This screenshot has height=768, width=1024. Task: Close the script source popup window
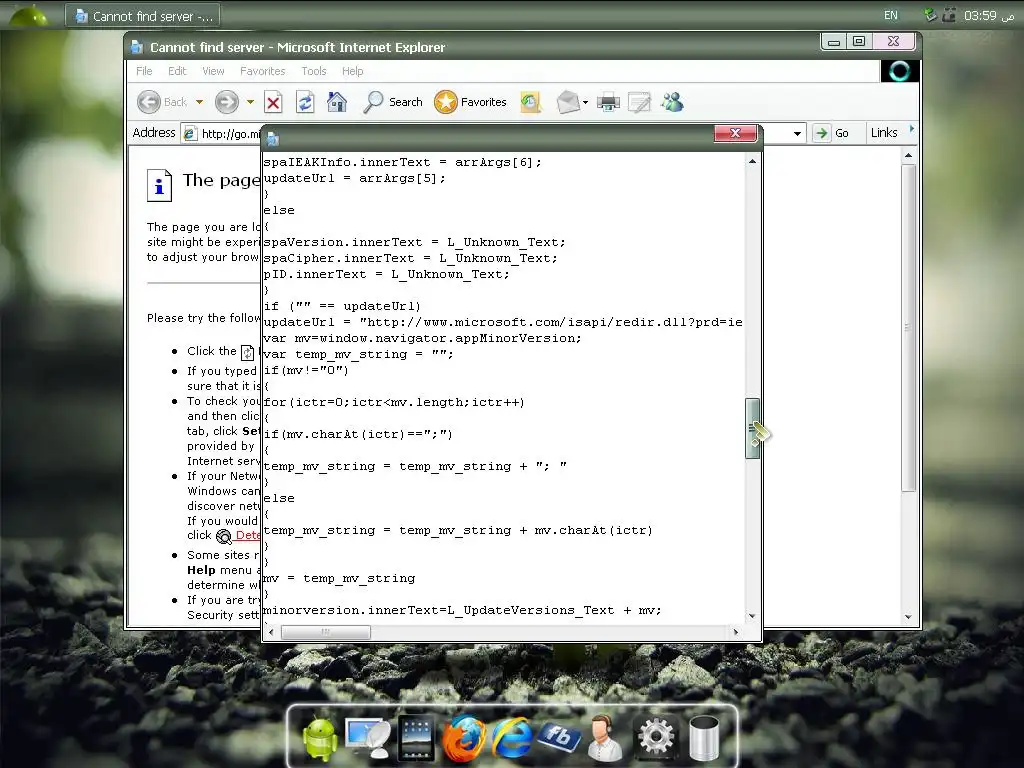click(x=735, y=133)
